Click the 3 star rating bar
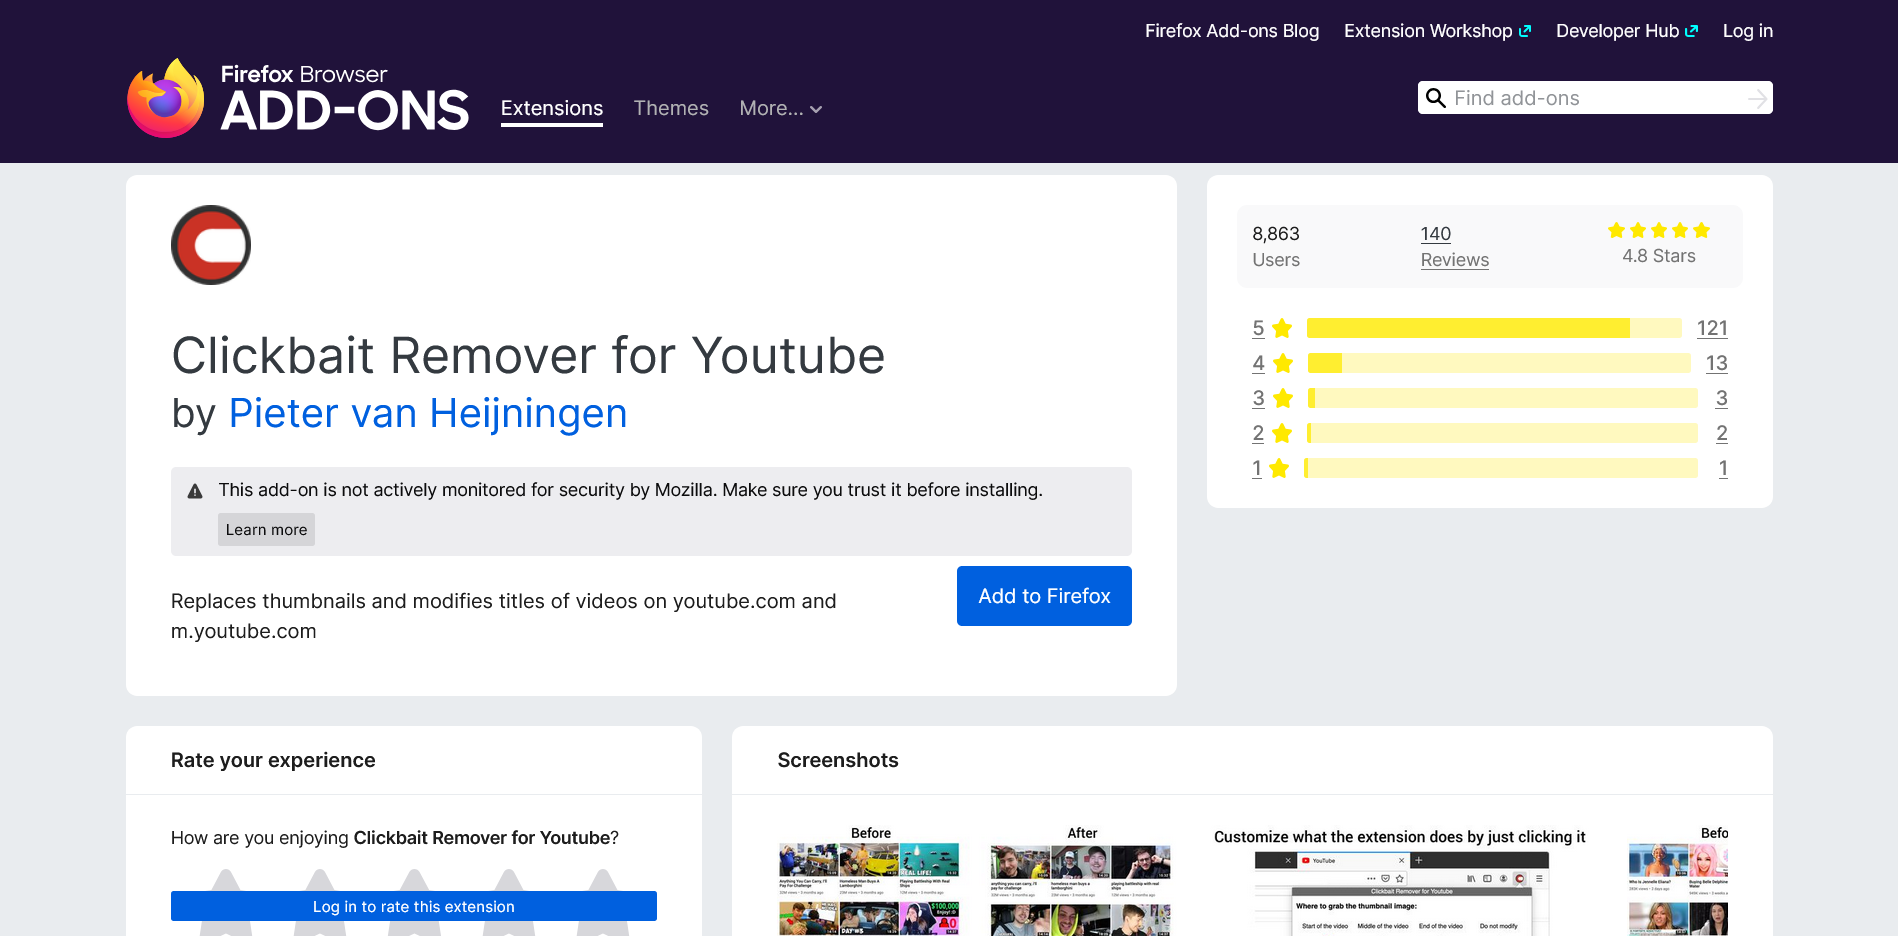The width and height of the screenshot is (1898, 936). 1503,398
